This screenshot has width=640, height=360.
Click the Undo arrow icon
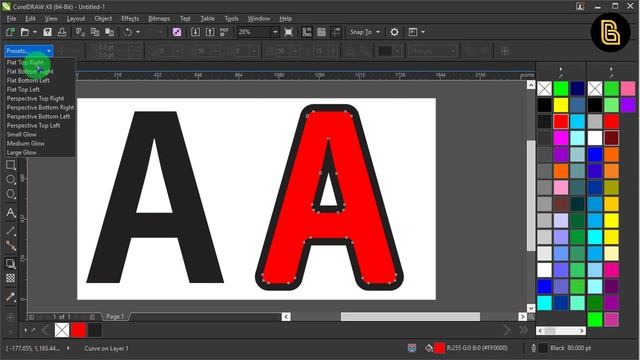pyautogui.click(x=128, y=32)
